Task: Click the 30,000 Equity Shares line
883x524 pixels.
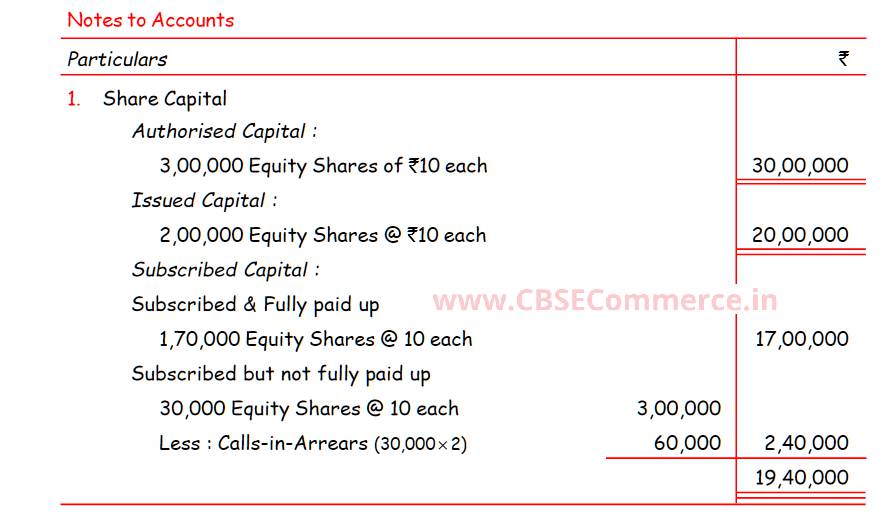Action: coord(309,408)
